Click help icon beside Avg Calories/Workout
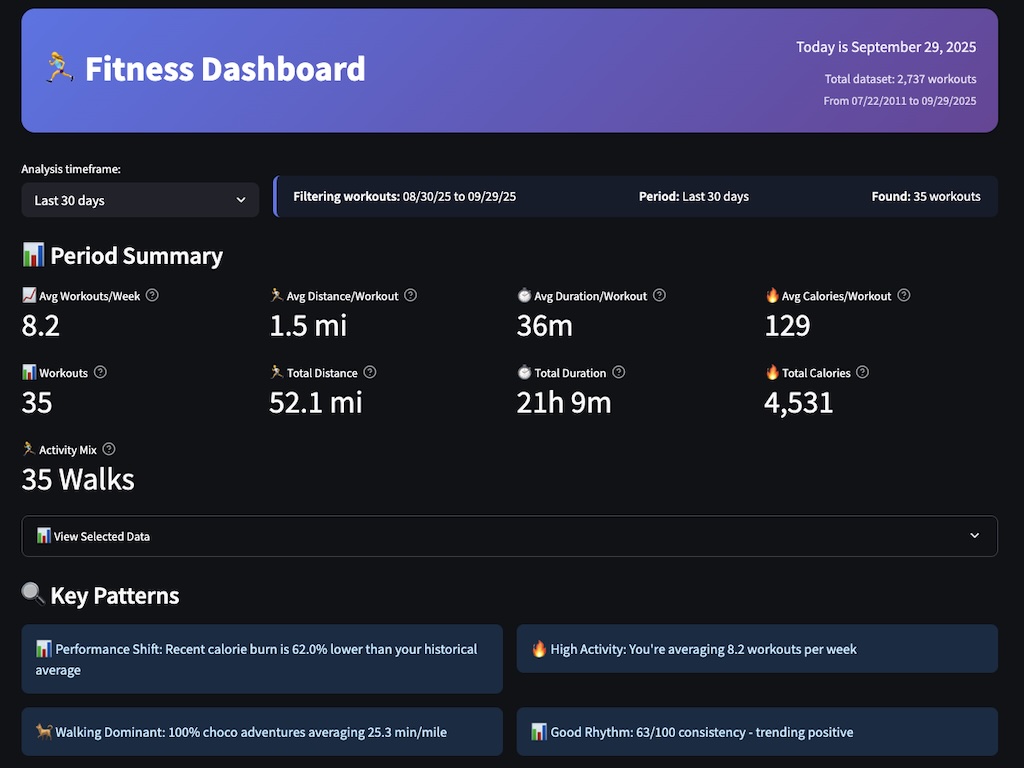 904,296
